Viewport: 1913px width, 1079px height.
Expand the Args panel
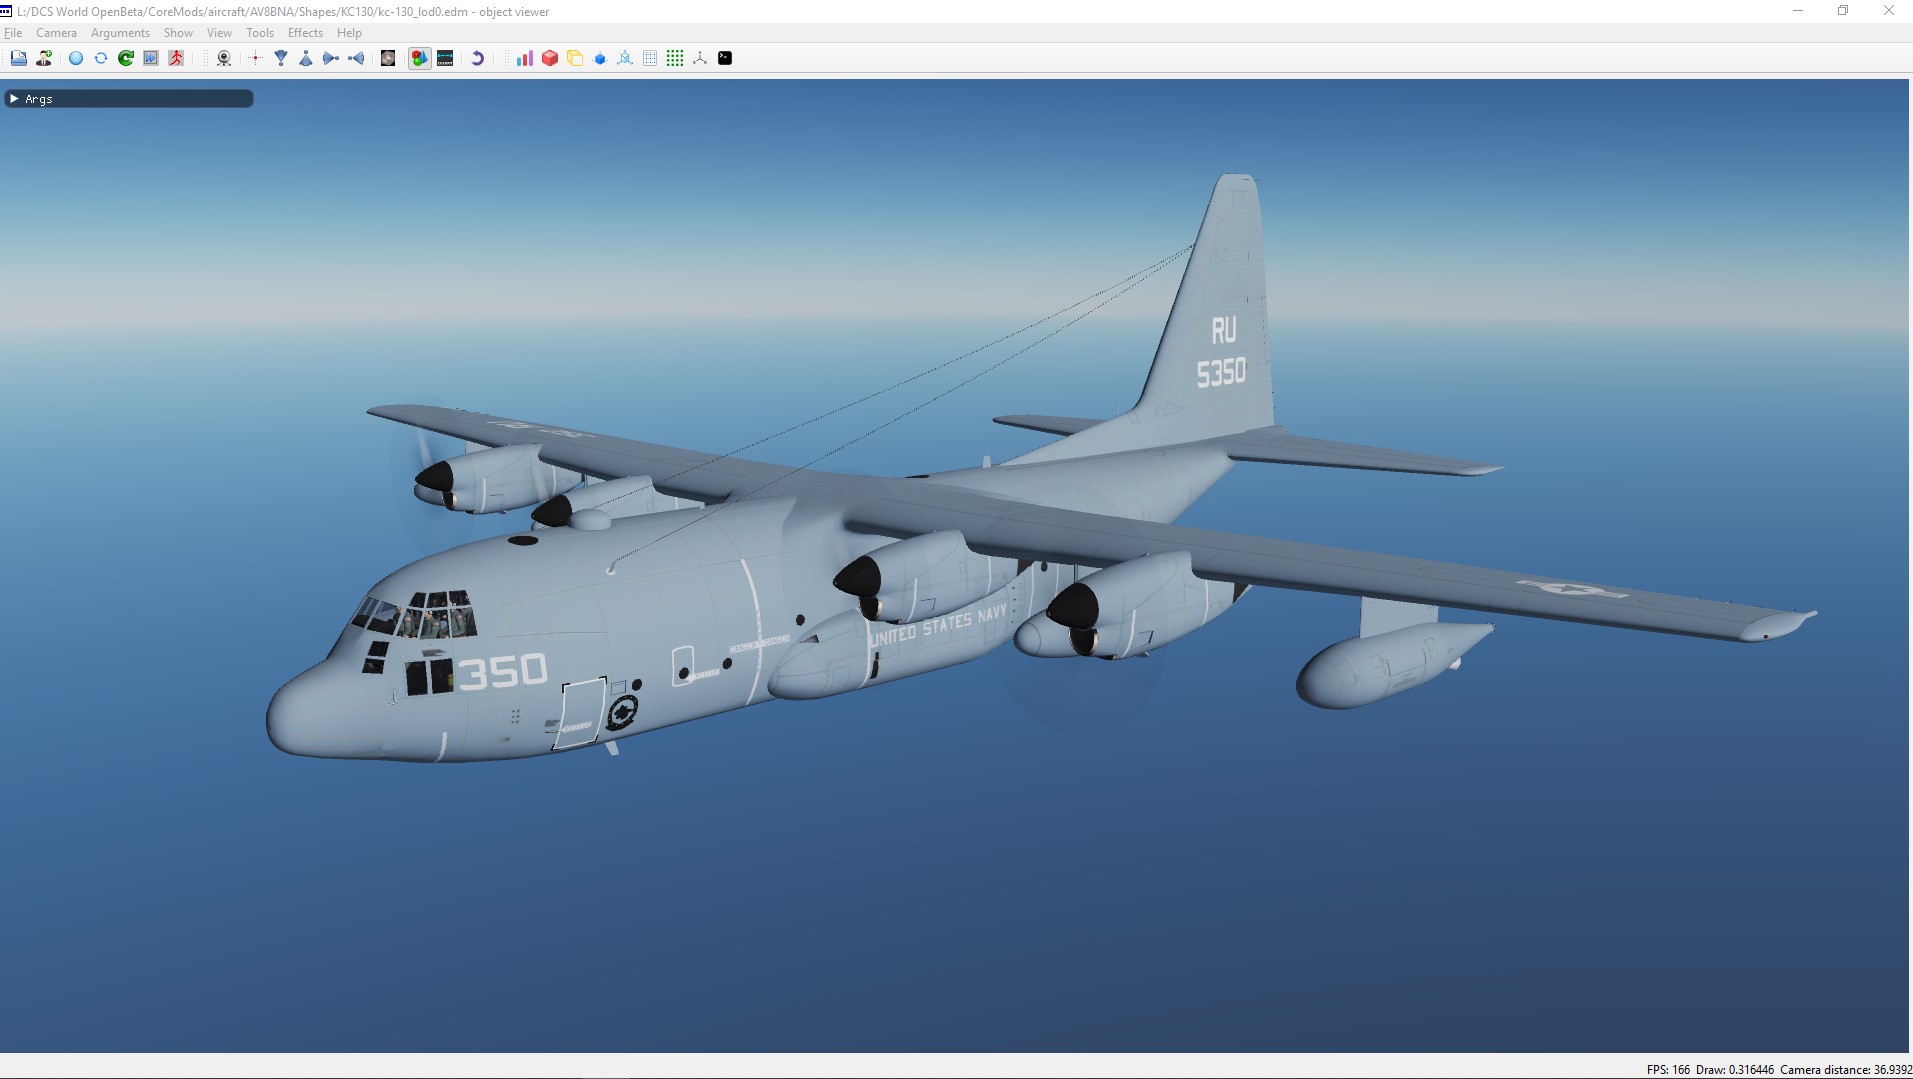tap(14, 99)
